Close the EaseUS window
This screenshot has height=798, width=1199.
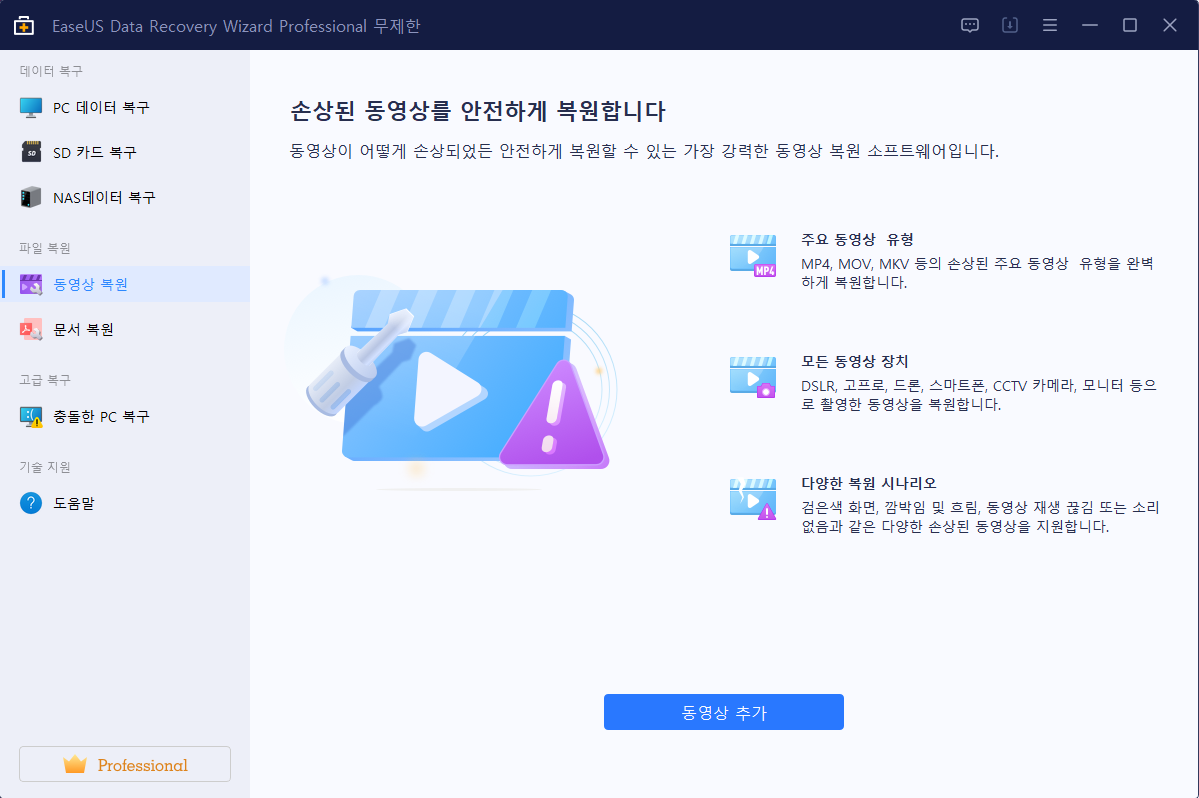(1169, 25)
